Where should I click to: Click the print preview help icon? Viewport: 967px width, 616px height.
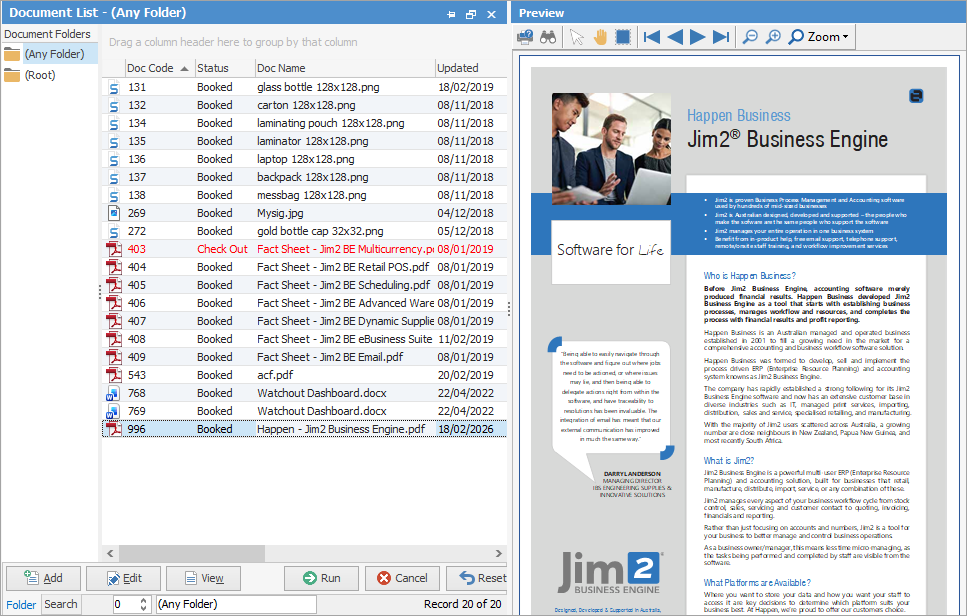pos(525,37)
